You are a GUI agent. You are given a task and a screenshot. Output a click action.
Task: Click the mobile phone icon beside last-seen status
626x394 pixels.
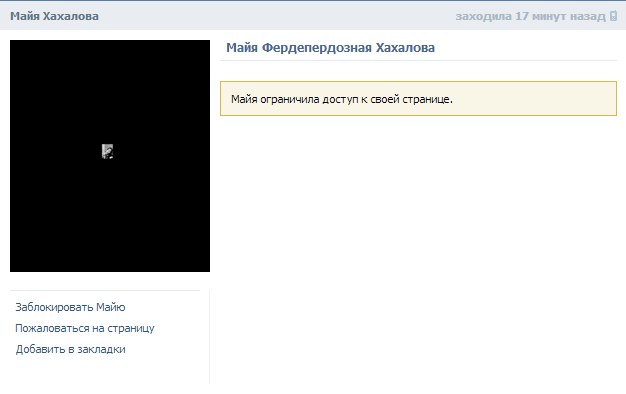point(613,16)
